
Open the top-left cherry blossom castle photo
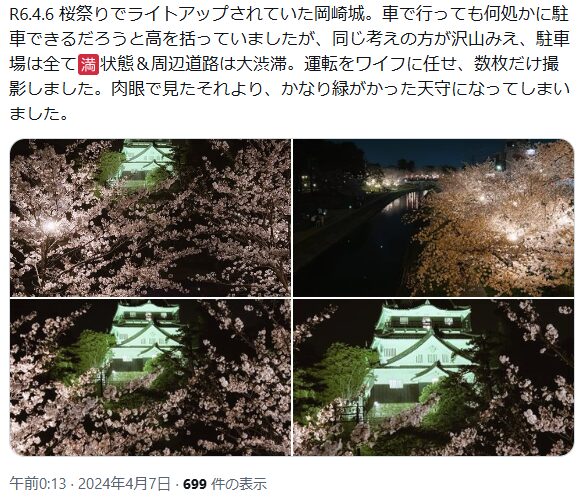click(150, 217)
